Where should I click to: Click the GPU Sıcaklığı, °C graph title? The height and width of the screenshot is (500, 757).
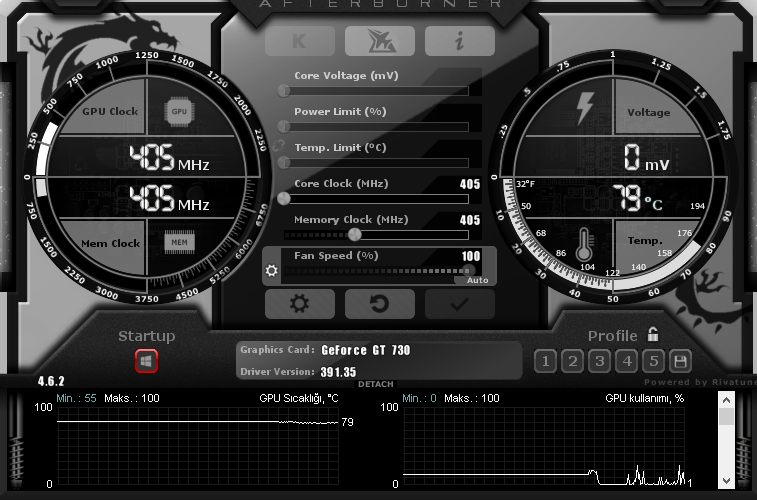(299, 398)
